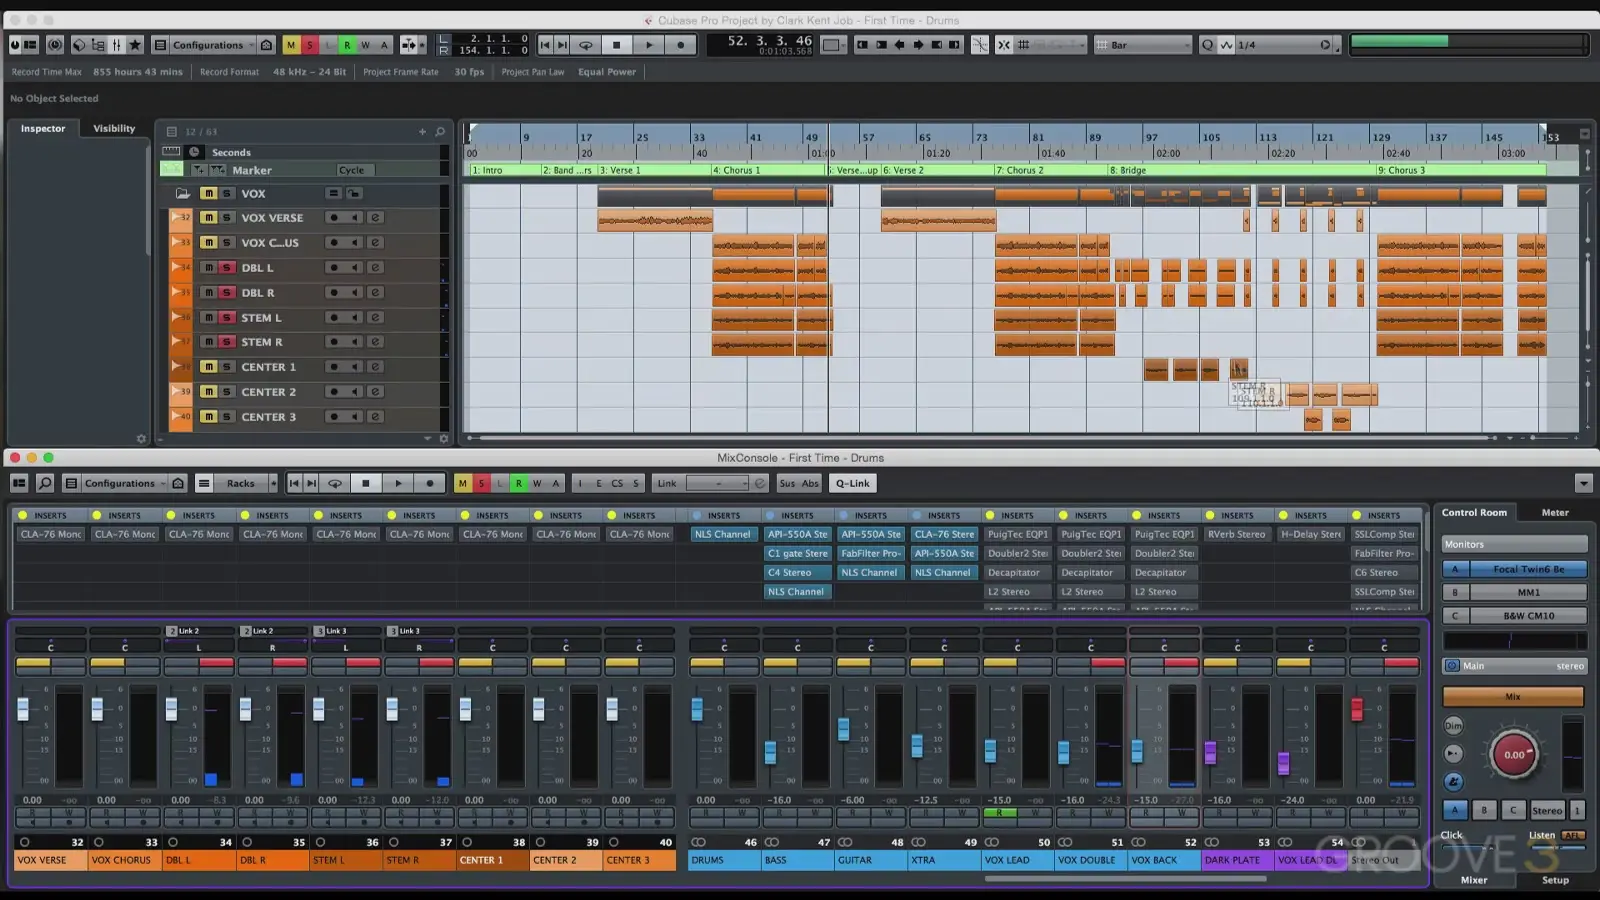Mute the VOX VERSE track
The height and width of the screenshot is (900, 1600).
208,218
